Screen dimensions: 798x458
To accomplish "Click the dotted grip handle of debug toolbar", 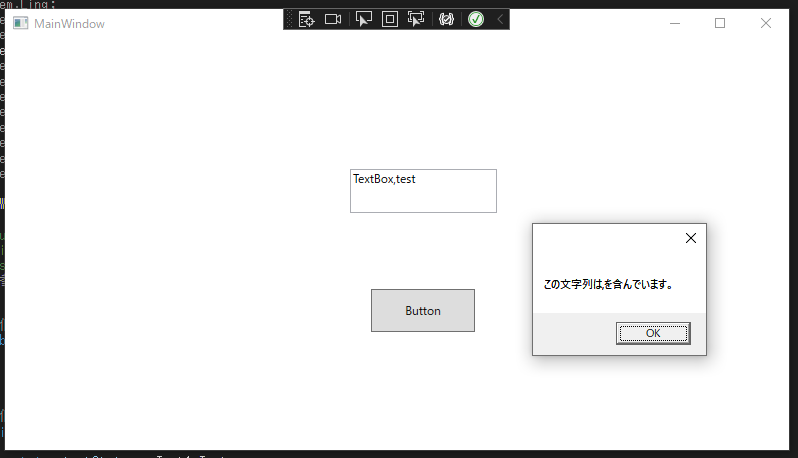I will click(x=290, y=19).
